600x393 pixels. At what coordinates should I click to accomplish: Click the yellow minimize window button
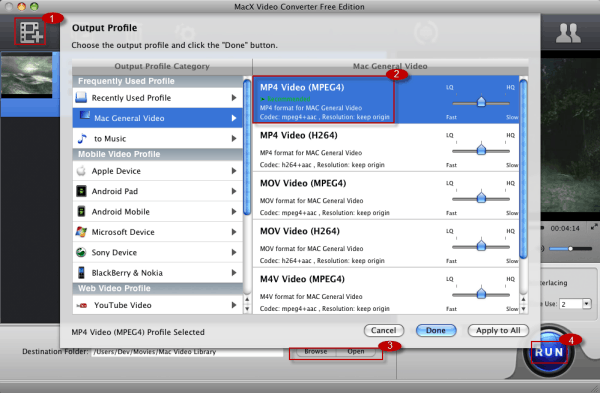pyautogui.click(x=21, y=6)
